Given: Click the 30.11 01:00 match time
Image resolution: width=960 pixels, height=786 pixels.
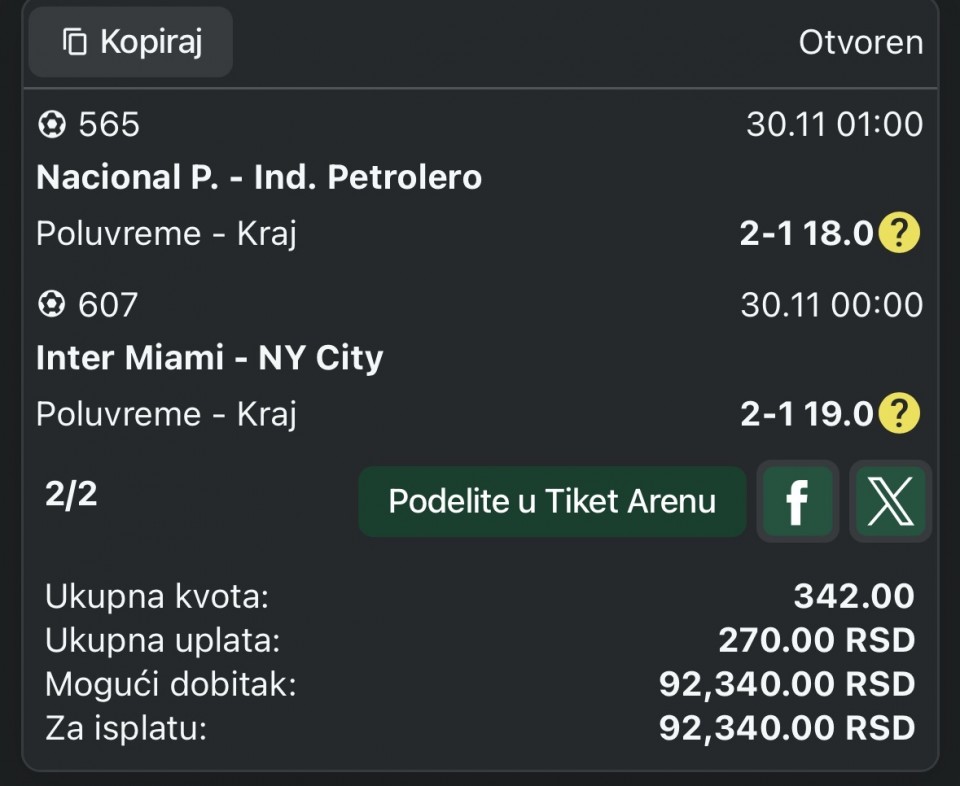Looking at the screenshot, I should click(x=834, y=125).
